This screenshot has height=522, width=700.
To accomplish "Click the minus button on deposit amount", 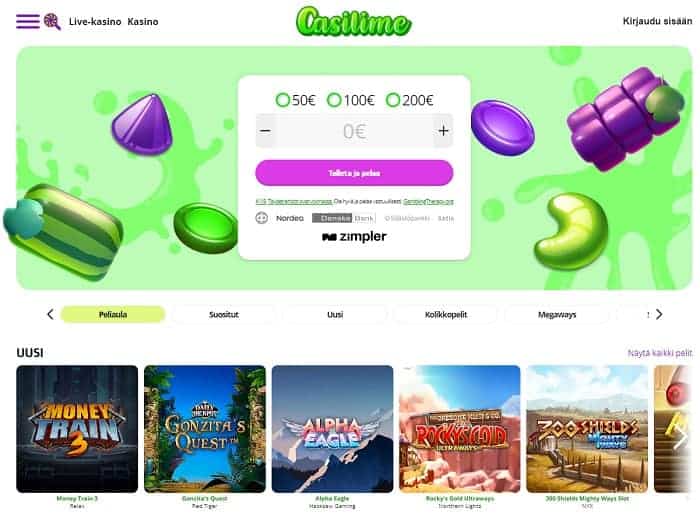I will 265,131.
